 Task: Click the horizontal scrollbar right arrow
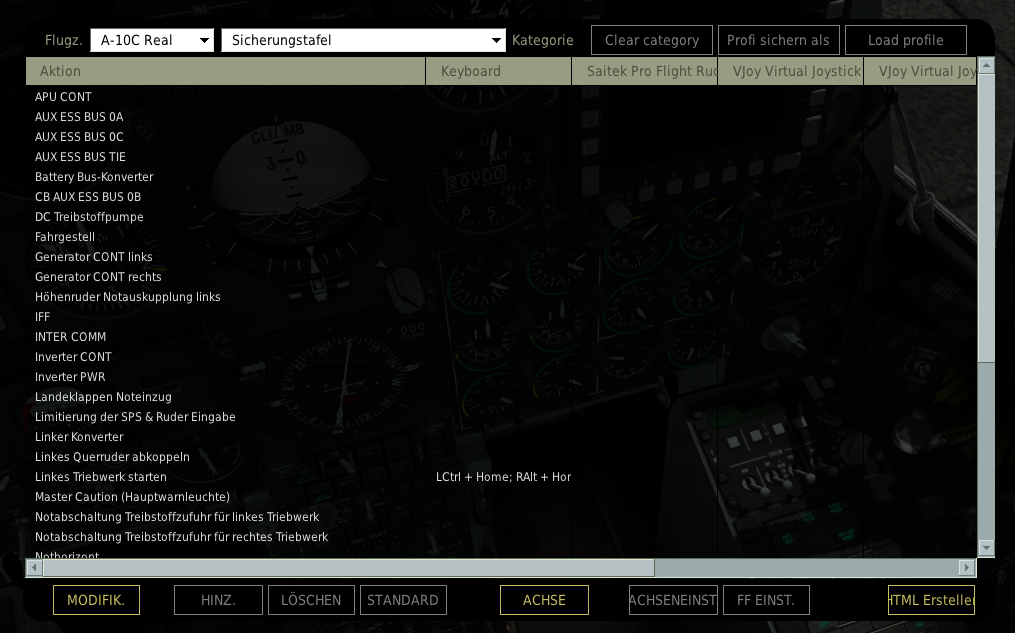click(966, 568)
